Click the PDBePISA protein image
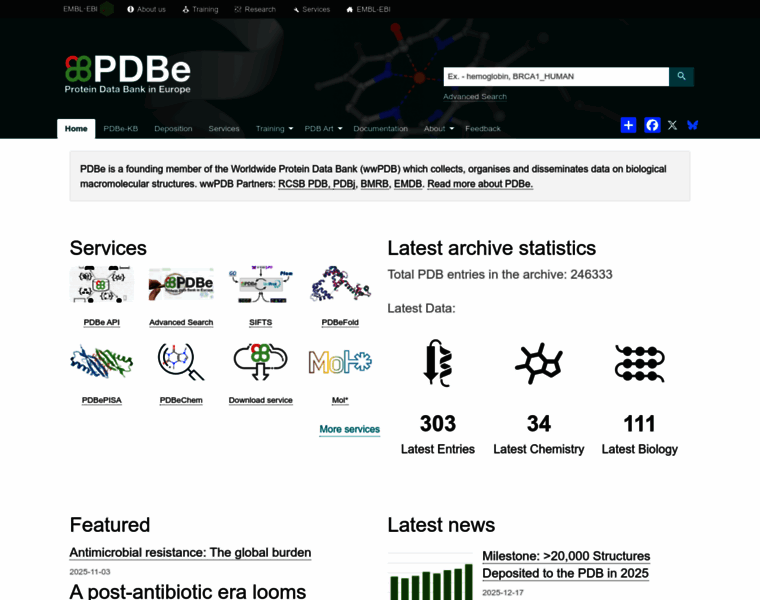 [101, 362]
